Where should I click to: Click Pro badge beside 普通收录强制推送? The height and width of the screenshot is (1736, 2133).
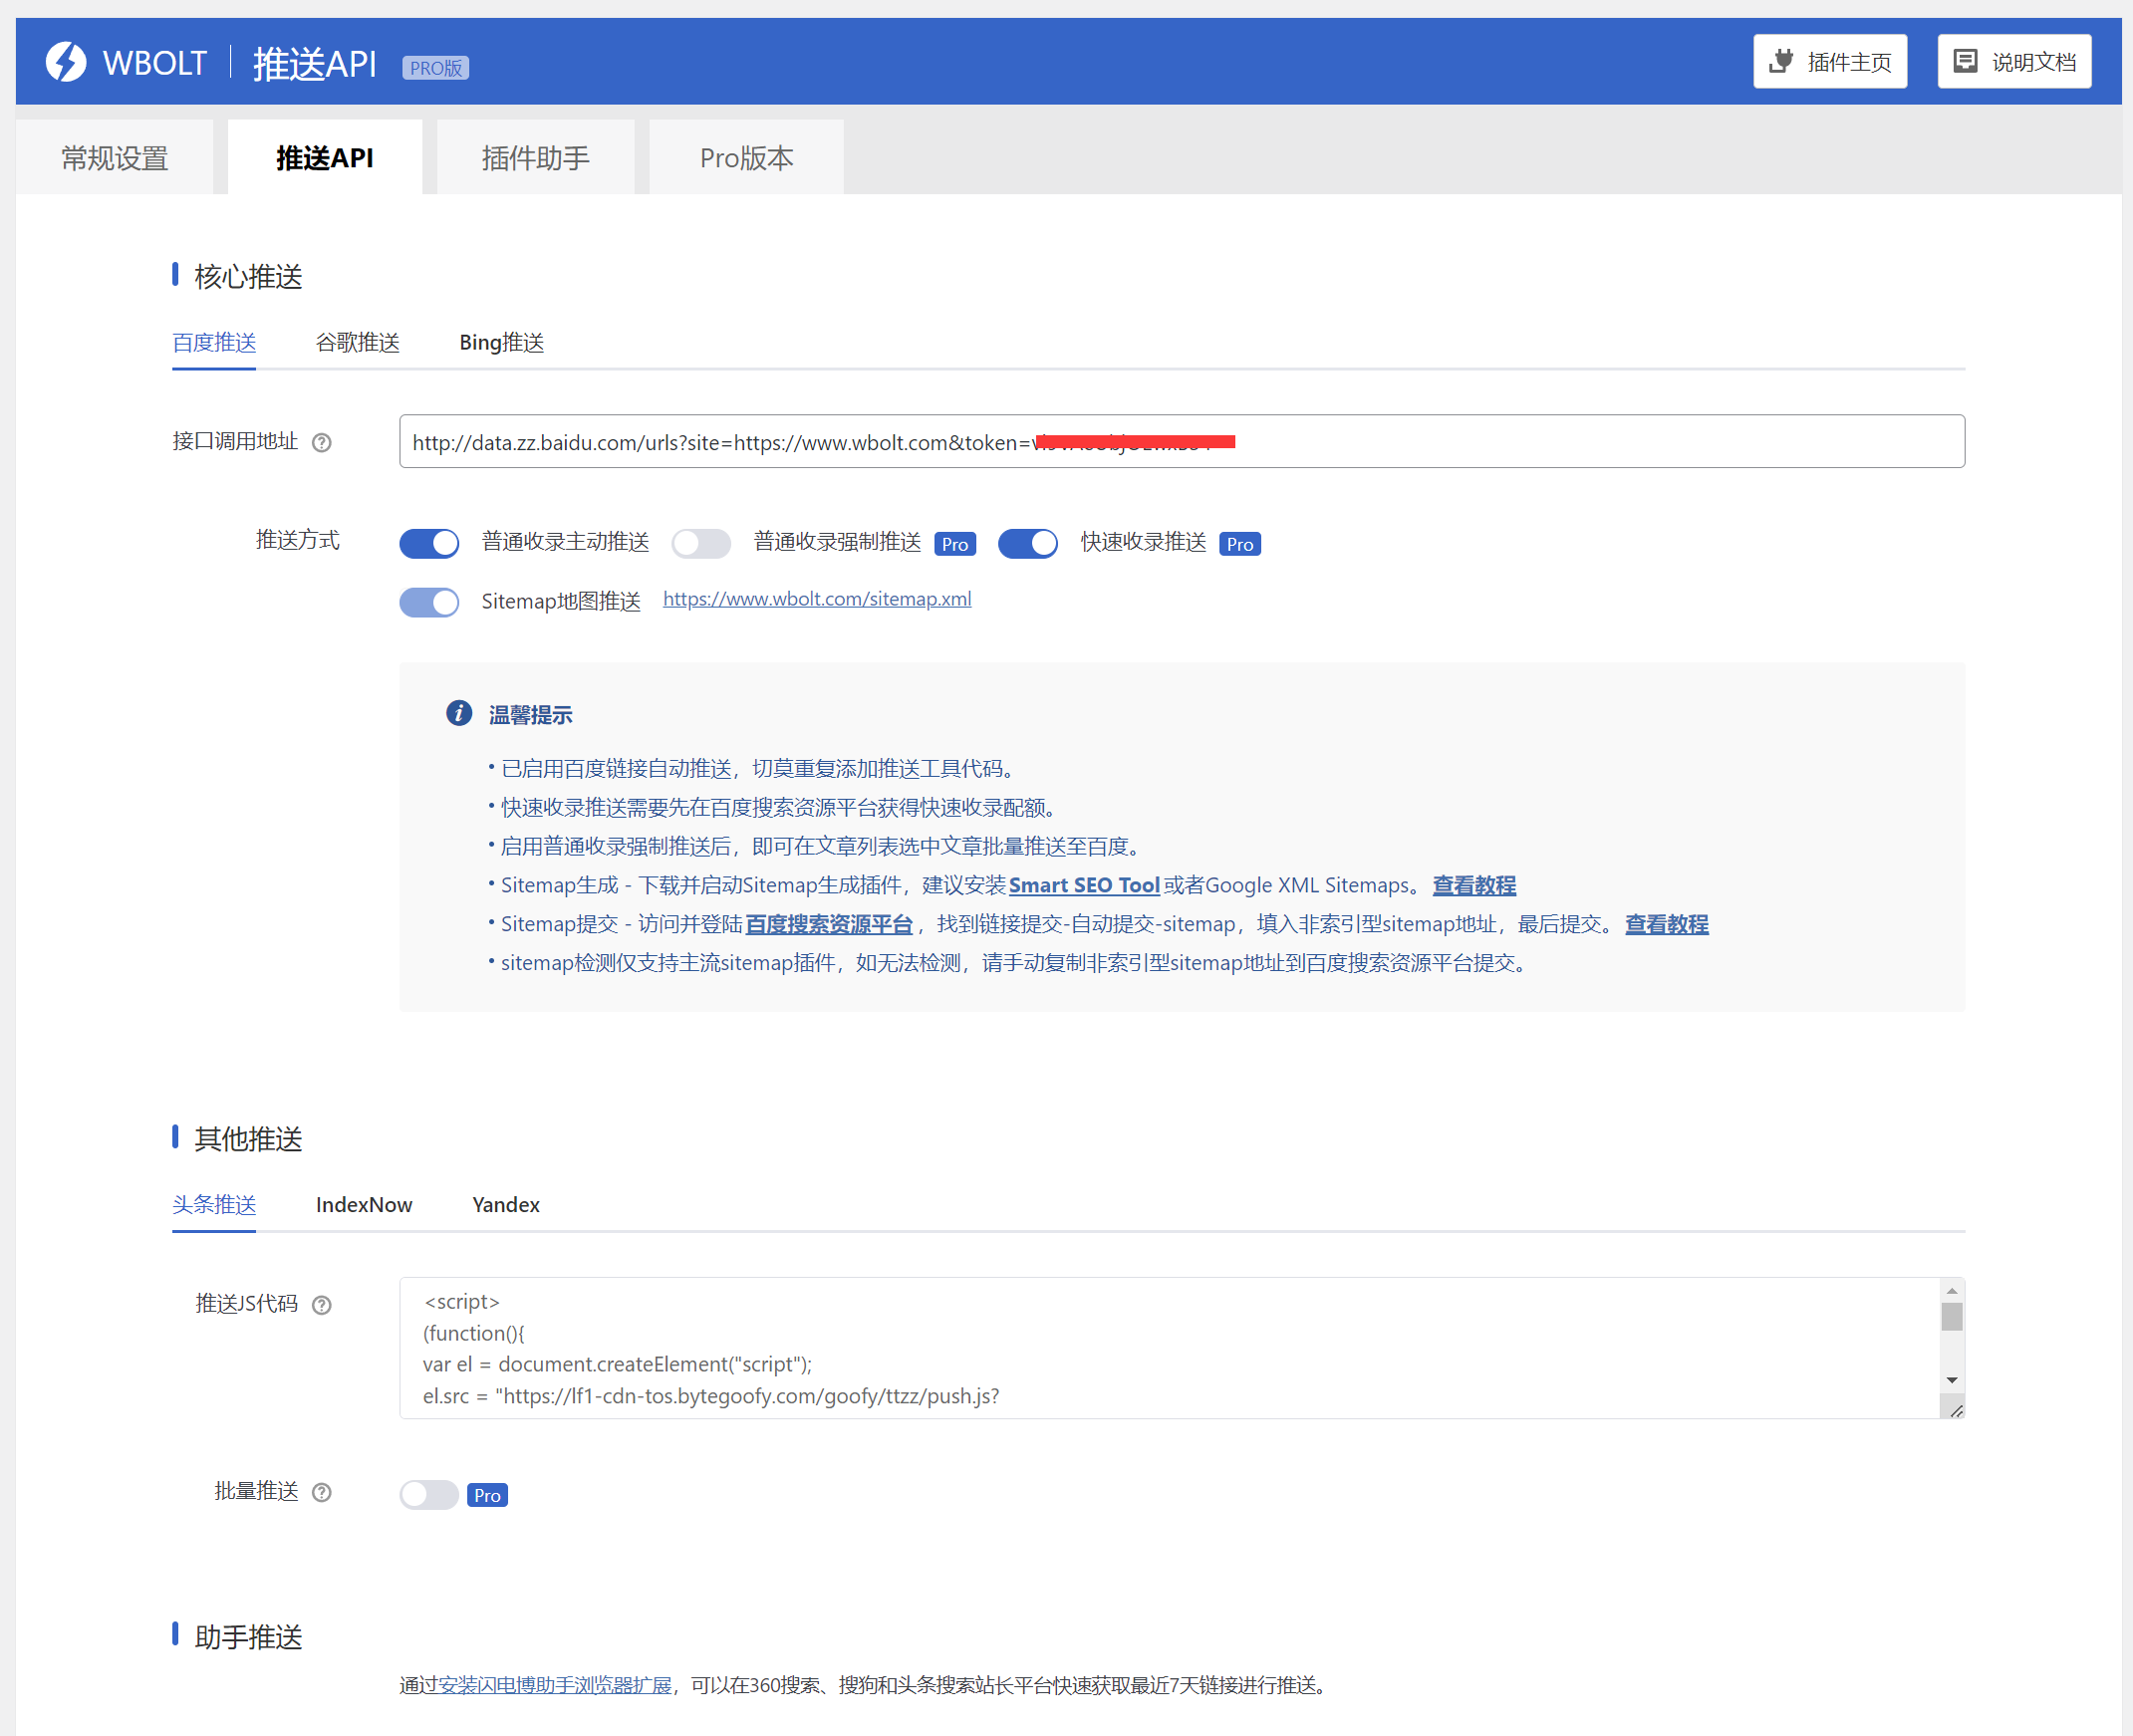[955, 544]
